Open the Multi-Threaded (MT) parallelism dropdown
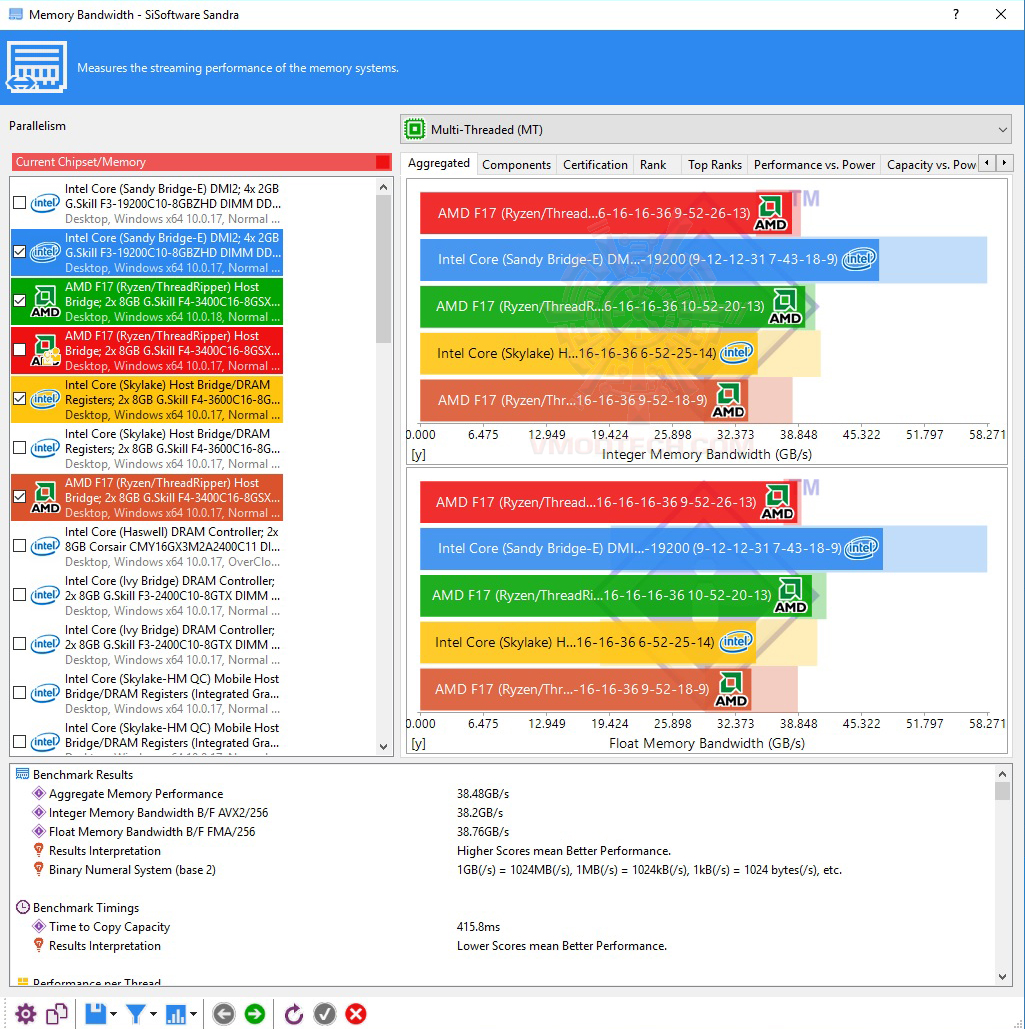 (705, 129)
